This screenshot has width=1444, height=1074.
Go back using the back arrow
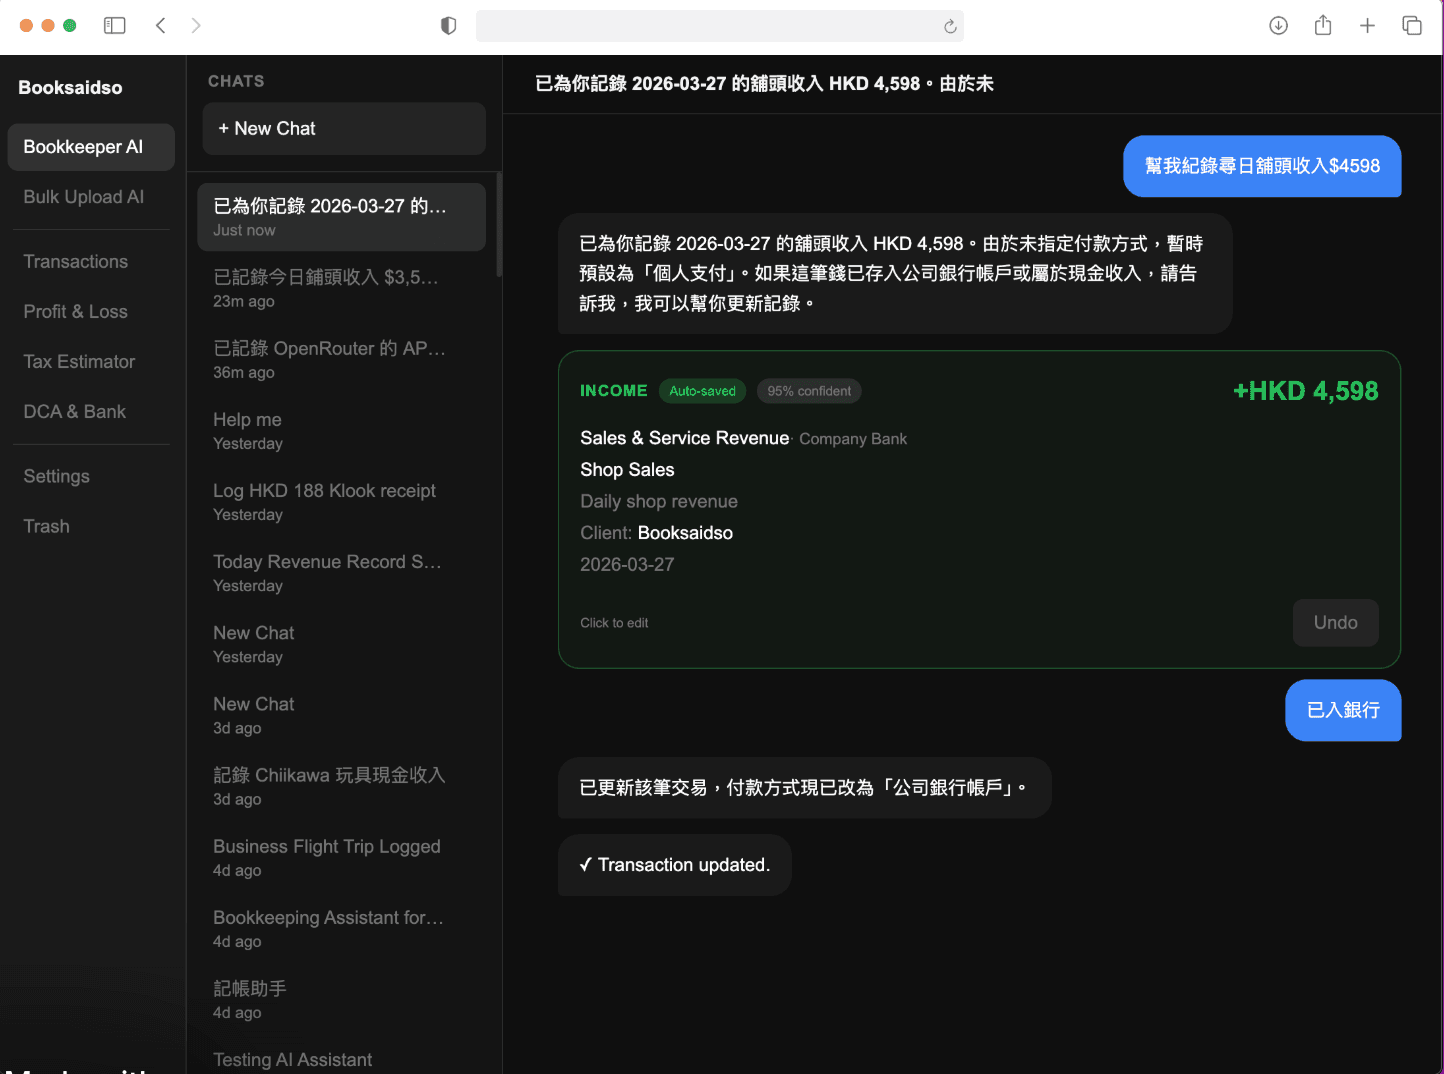161,25
